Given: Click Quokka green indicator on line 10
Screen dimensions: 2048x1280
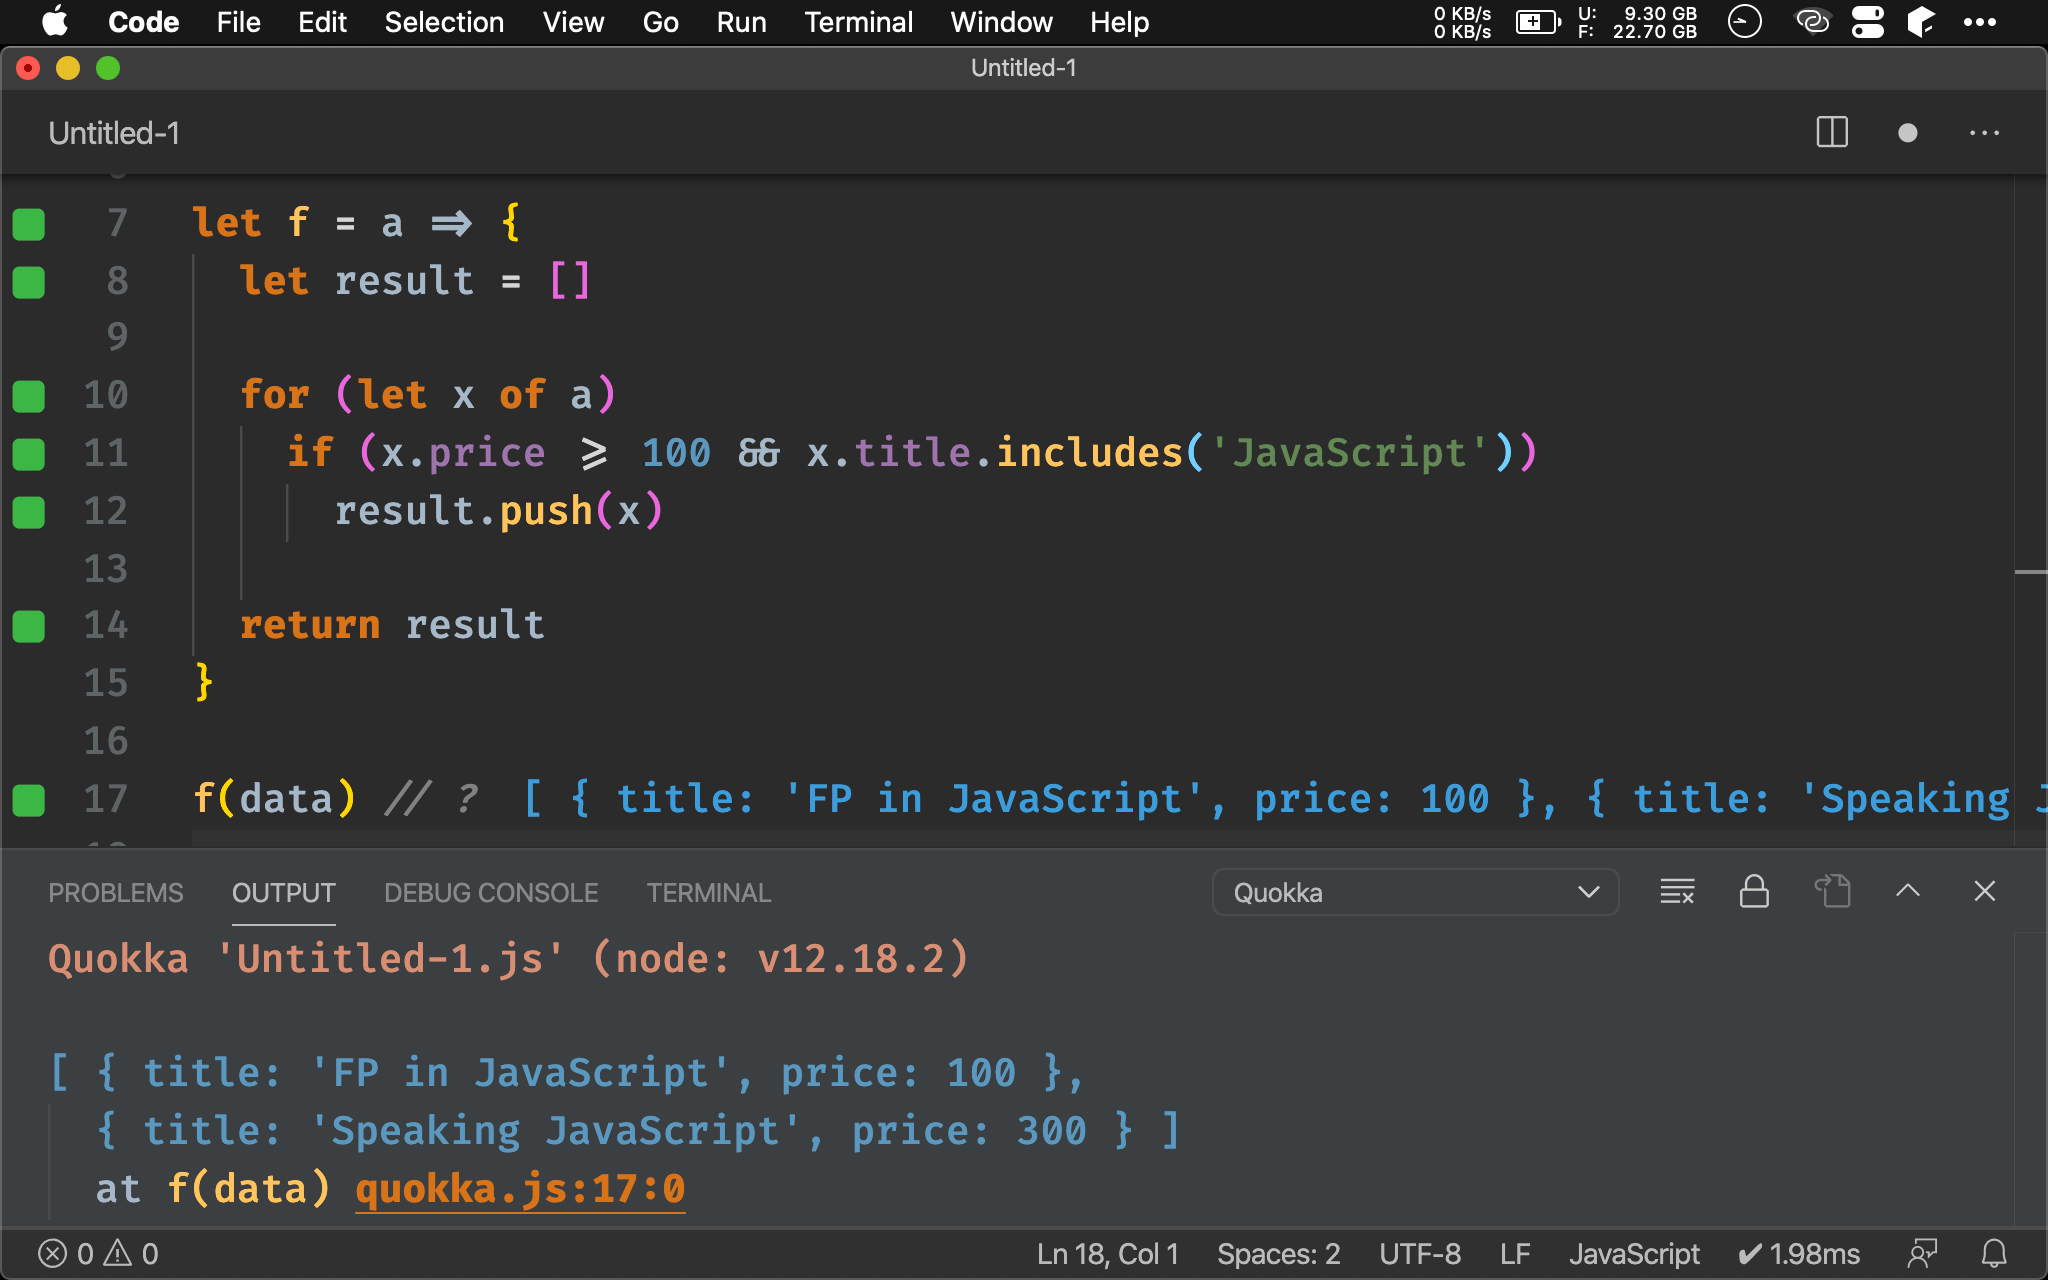Looking at the screenshot, I should (29, 396).
